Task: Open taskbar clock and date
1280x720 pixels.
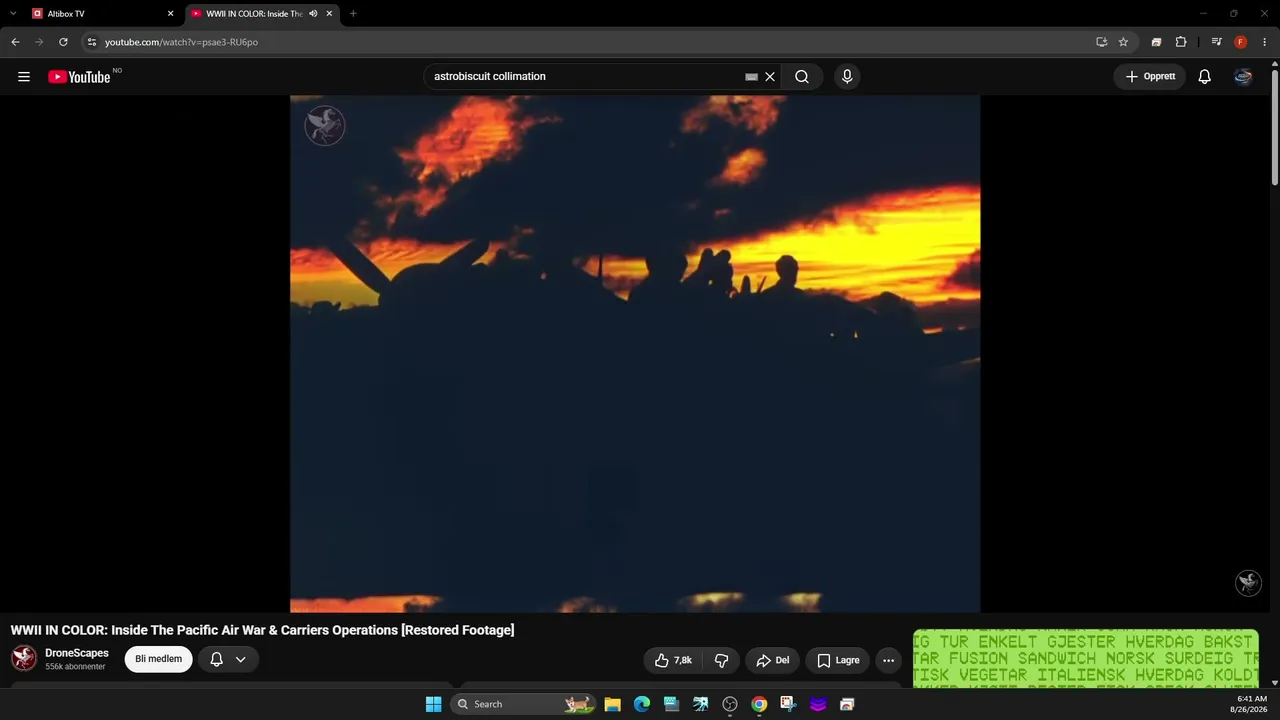Action: point(1251,704)
